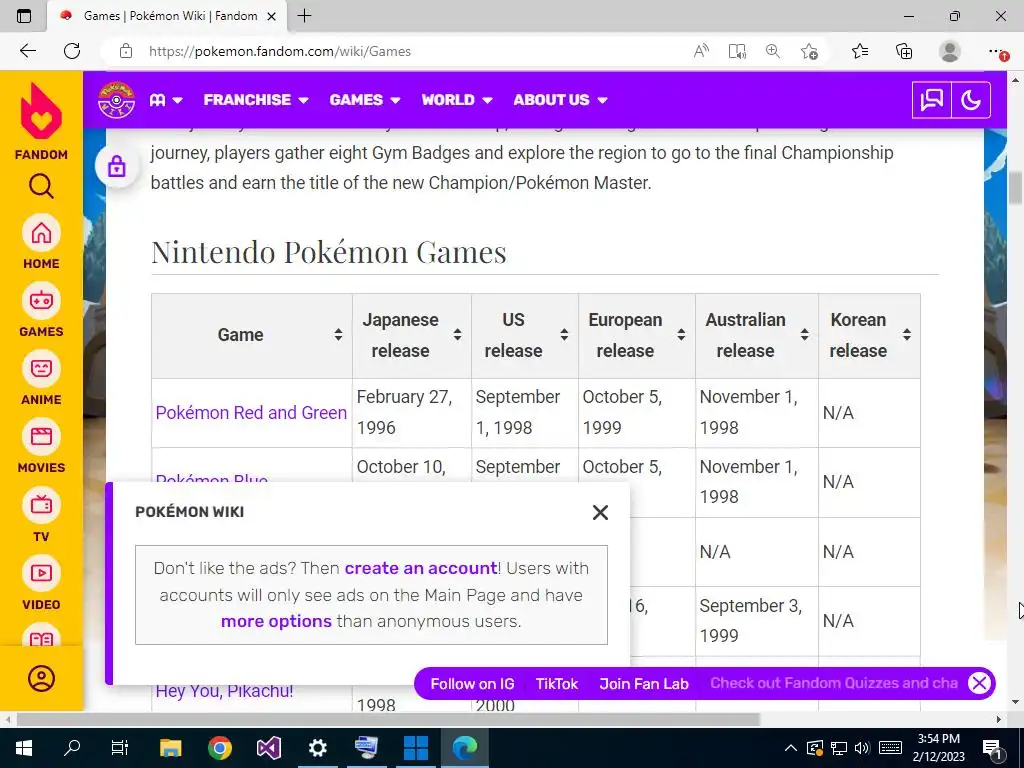This screenshot has height=768, width=1024.
Task: Open Favorites list icon in Edge toolbar
Action: (860, 51)
